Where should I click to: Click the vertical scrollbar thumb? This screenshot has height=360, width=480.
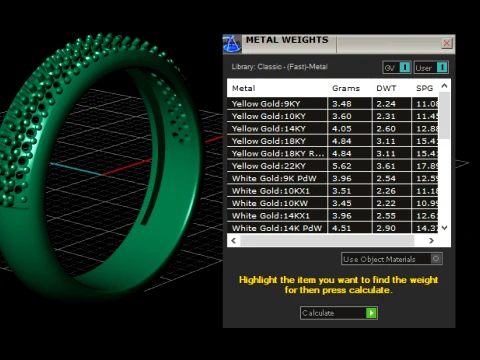point(444,115)
